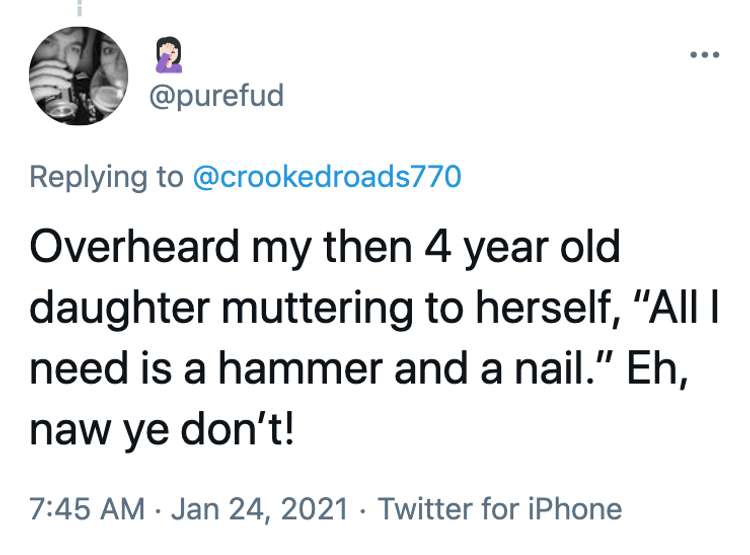Click the facepalm emoji display name
This screenshot has height=555, width=750.
(169, 55)
